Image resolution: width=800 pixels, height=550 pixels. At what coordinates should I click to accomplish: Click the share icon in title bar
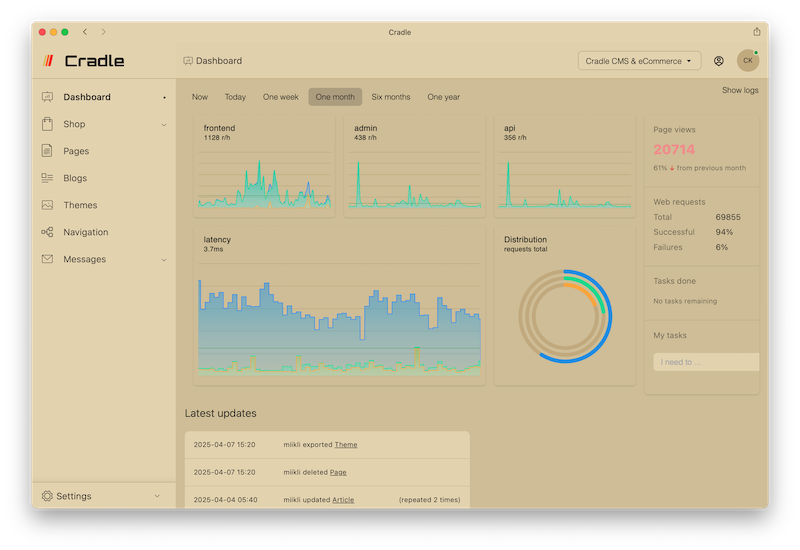click(x=757, y=32)
